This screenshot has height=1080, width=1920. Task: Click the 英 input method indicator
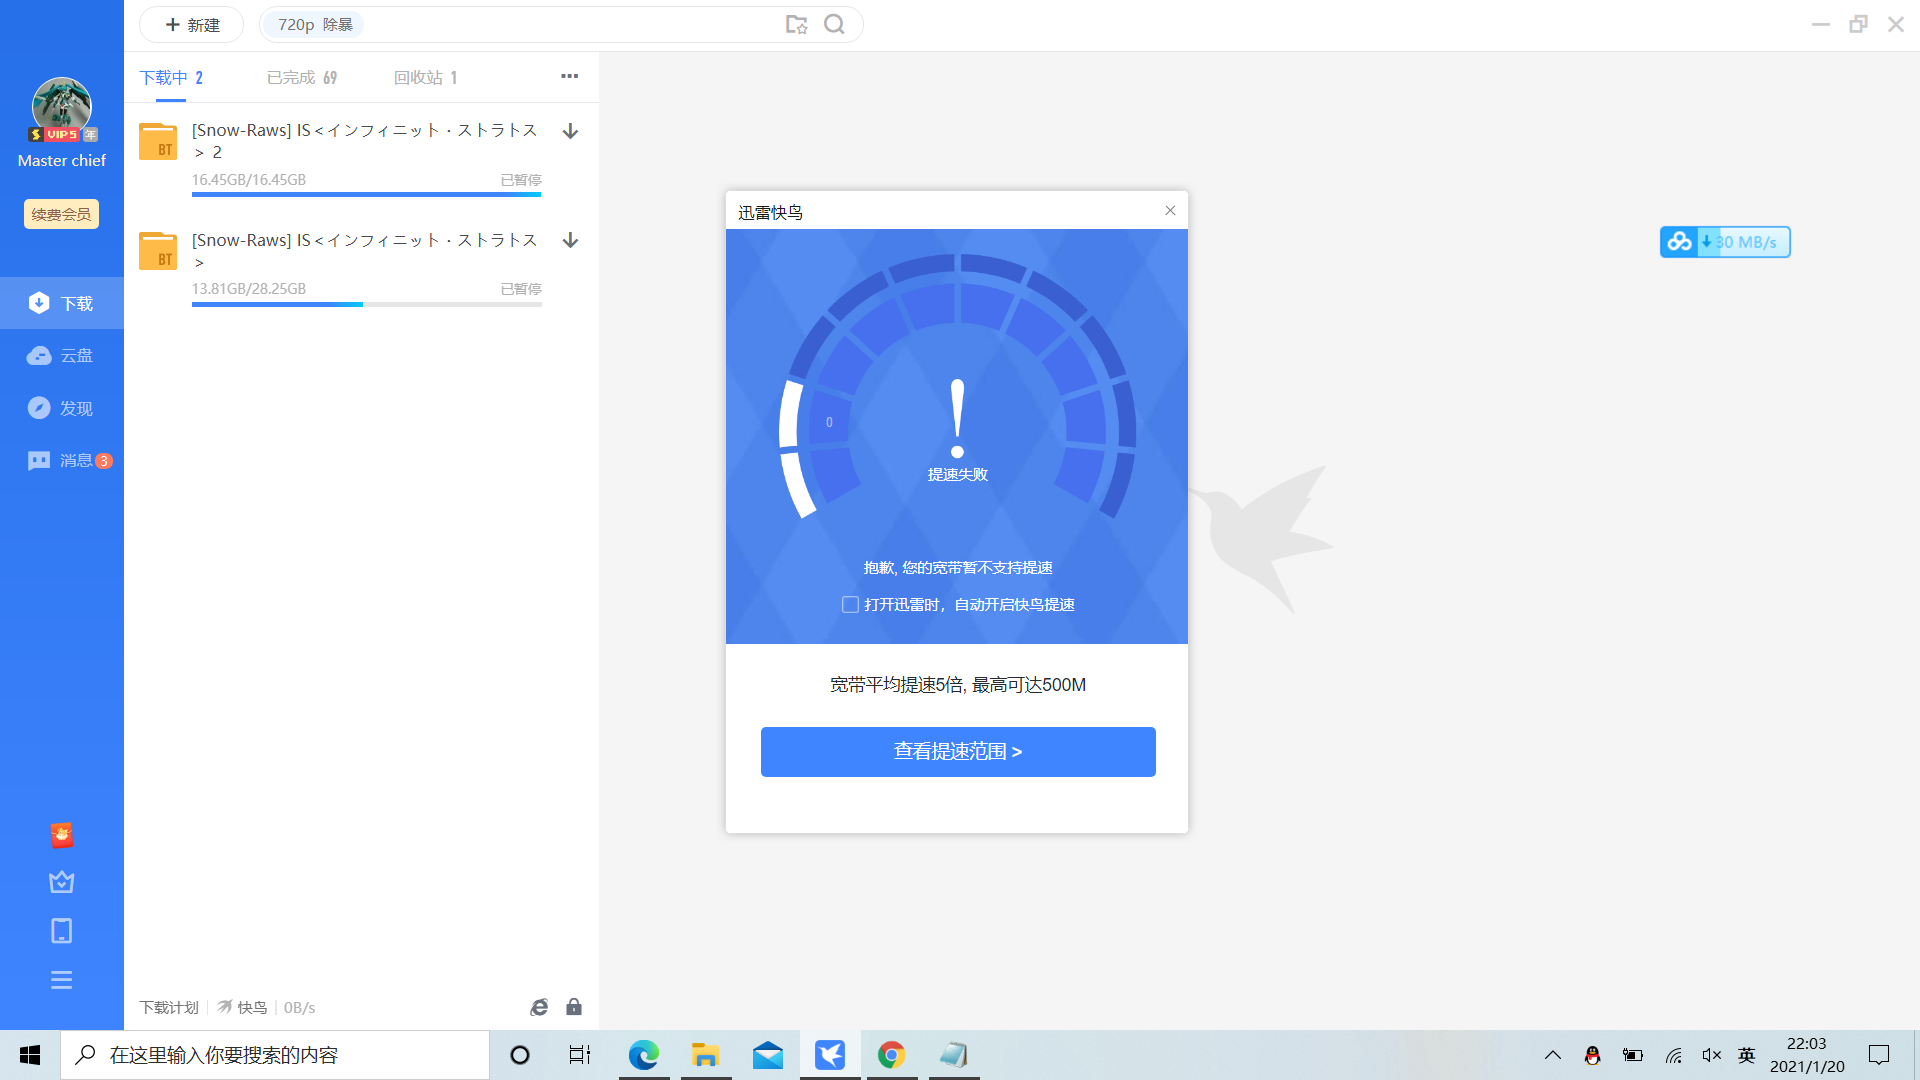(x=1747, y=1055)
